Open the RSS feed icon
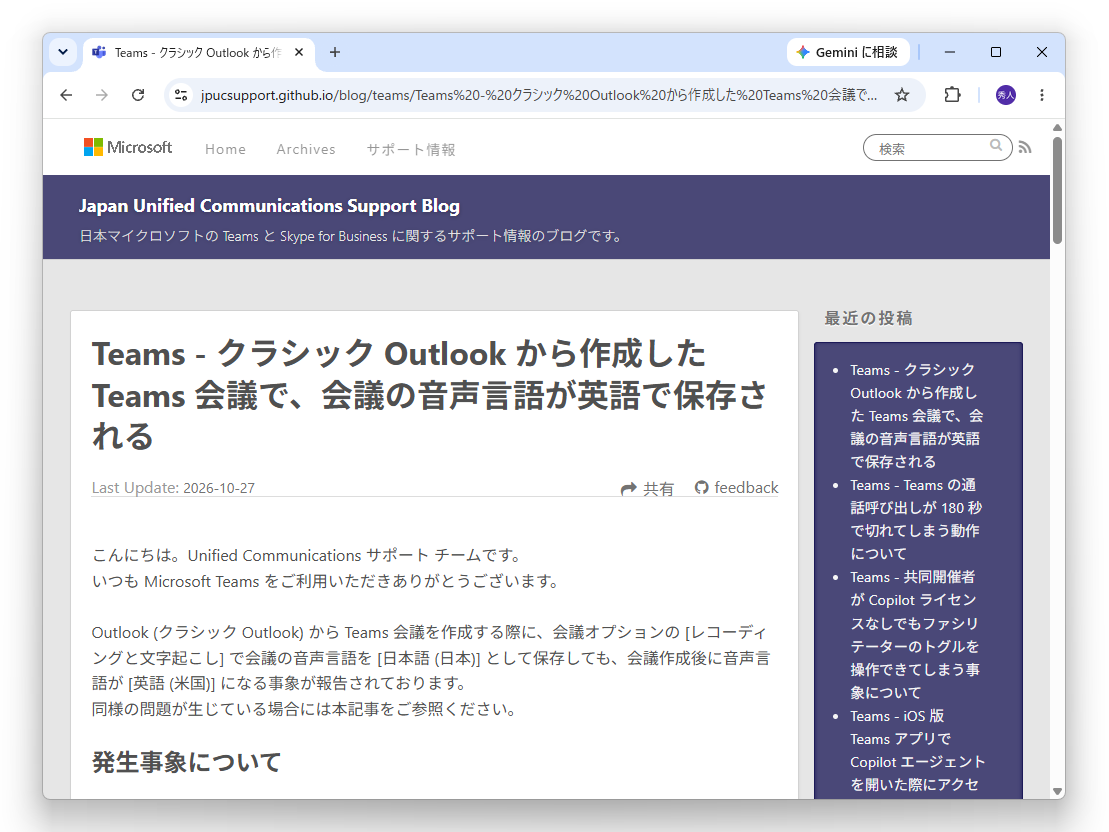Screen dimensions: 1109x832 point(1025,147)
